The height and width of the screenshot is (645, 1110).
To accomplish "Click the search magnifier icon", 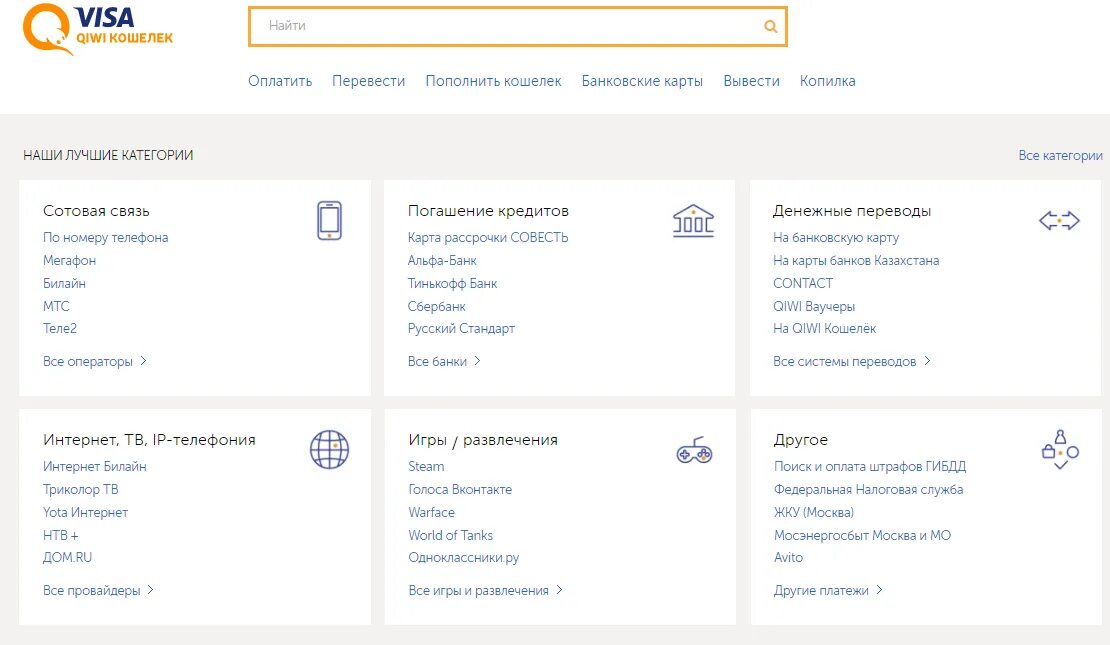I will (770, 26).
